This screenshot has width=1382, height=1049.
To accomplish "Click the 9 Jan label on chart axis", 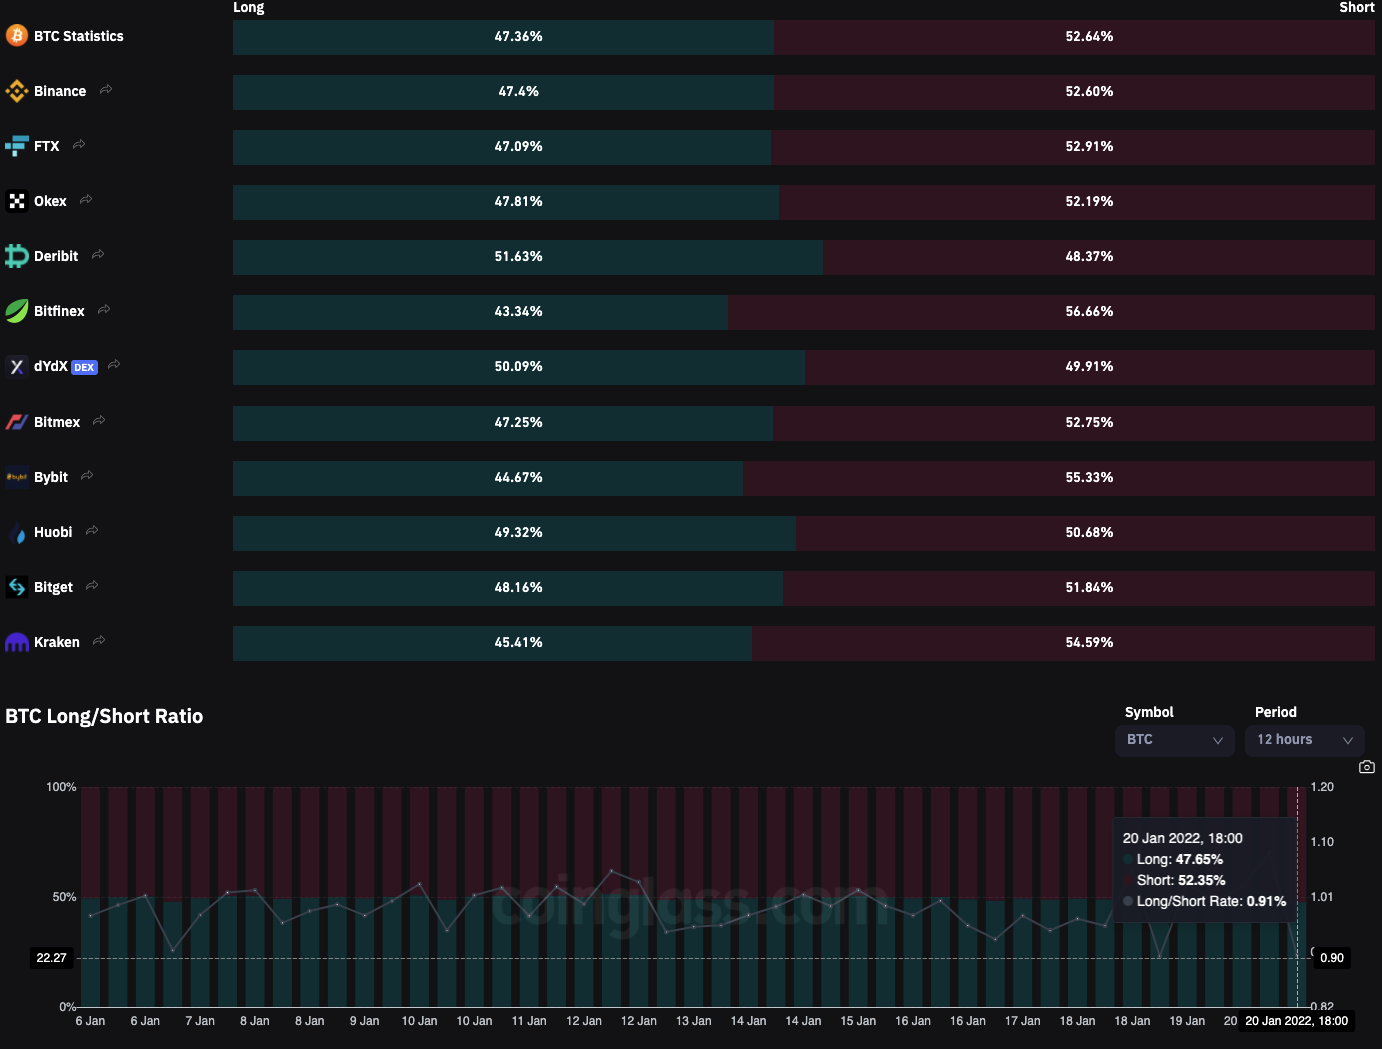I will pos(364,1021).
